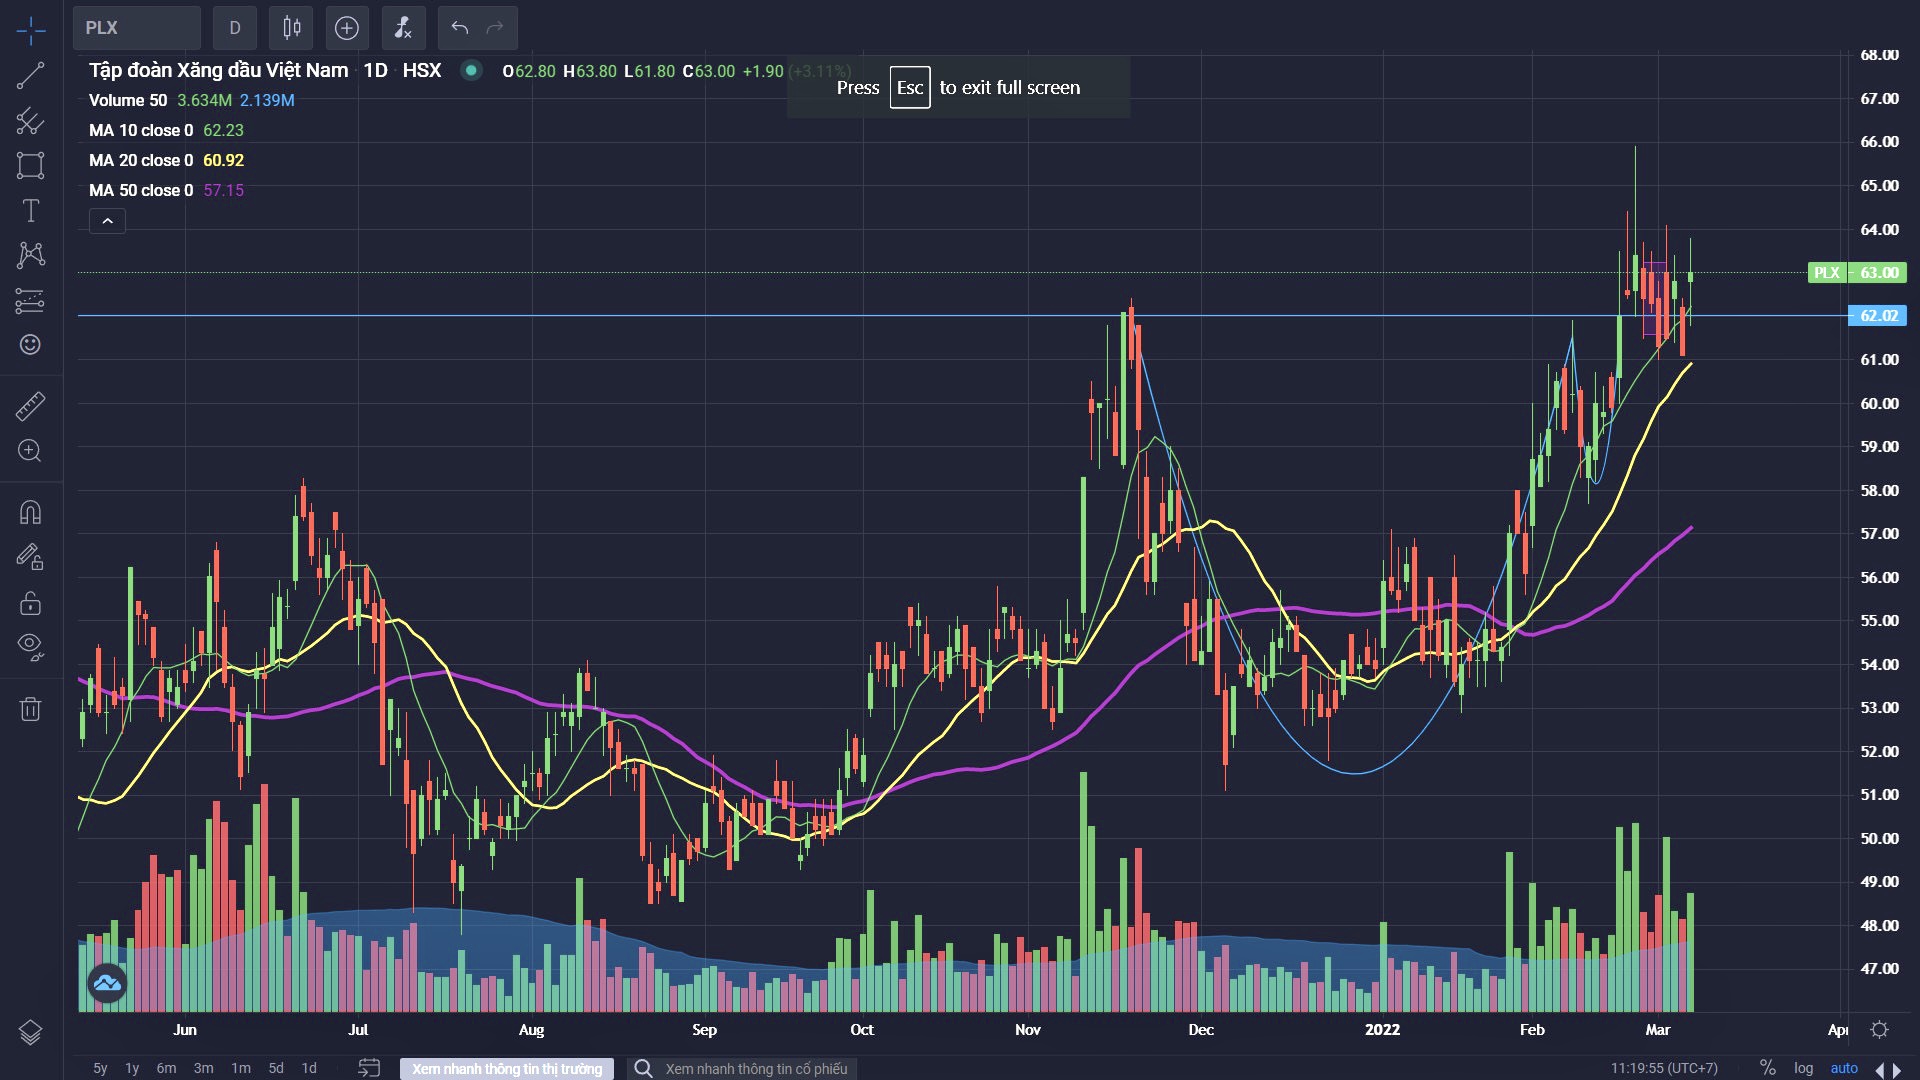The width and height of the screenshot is (1920, 1080).
Task: Toggle log scale on price axis
Action: click(1803, 1068)
